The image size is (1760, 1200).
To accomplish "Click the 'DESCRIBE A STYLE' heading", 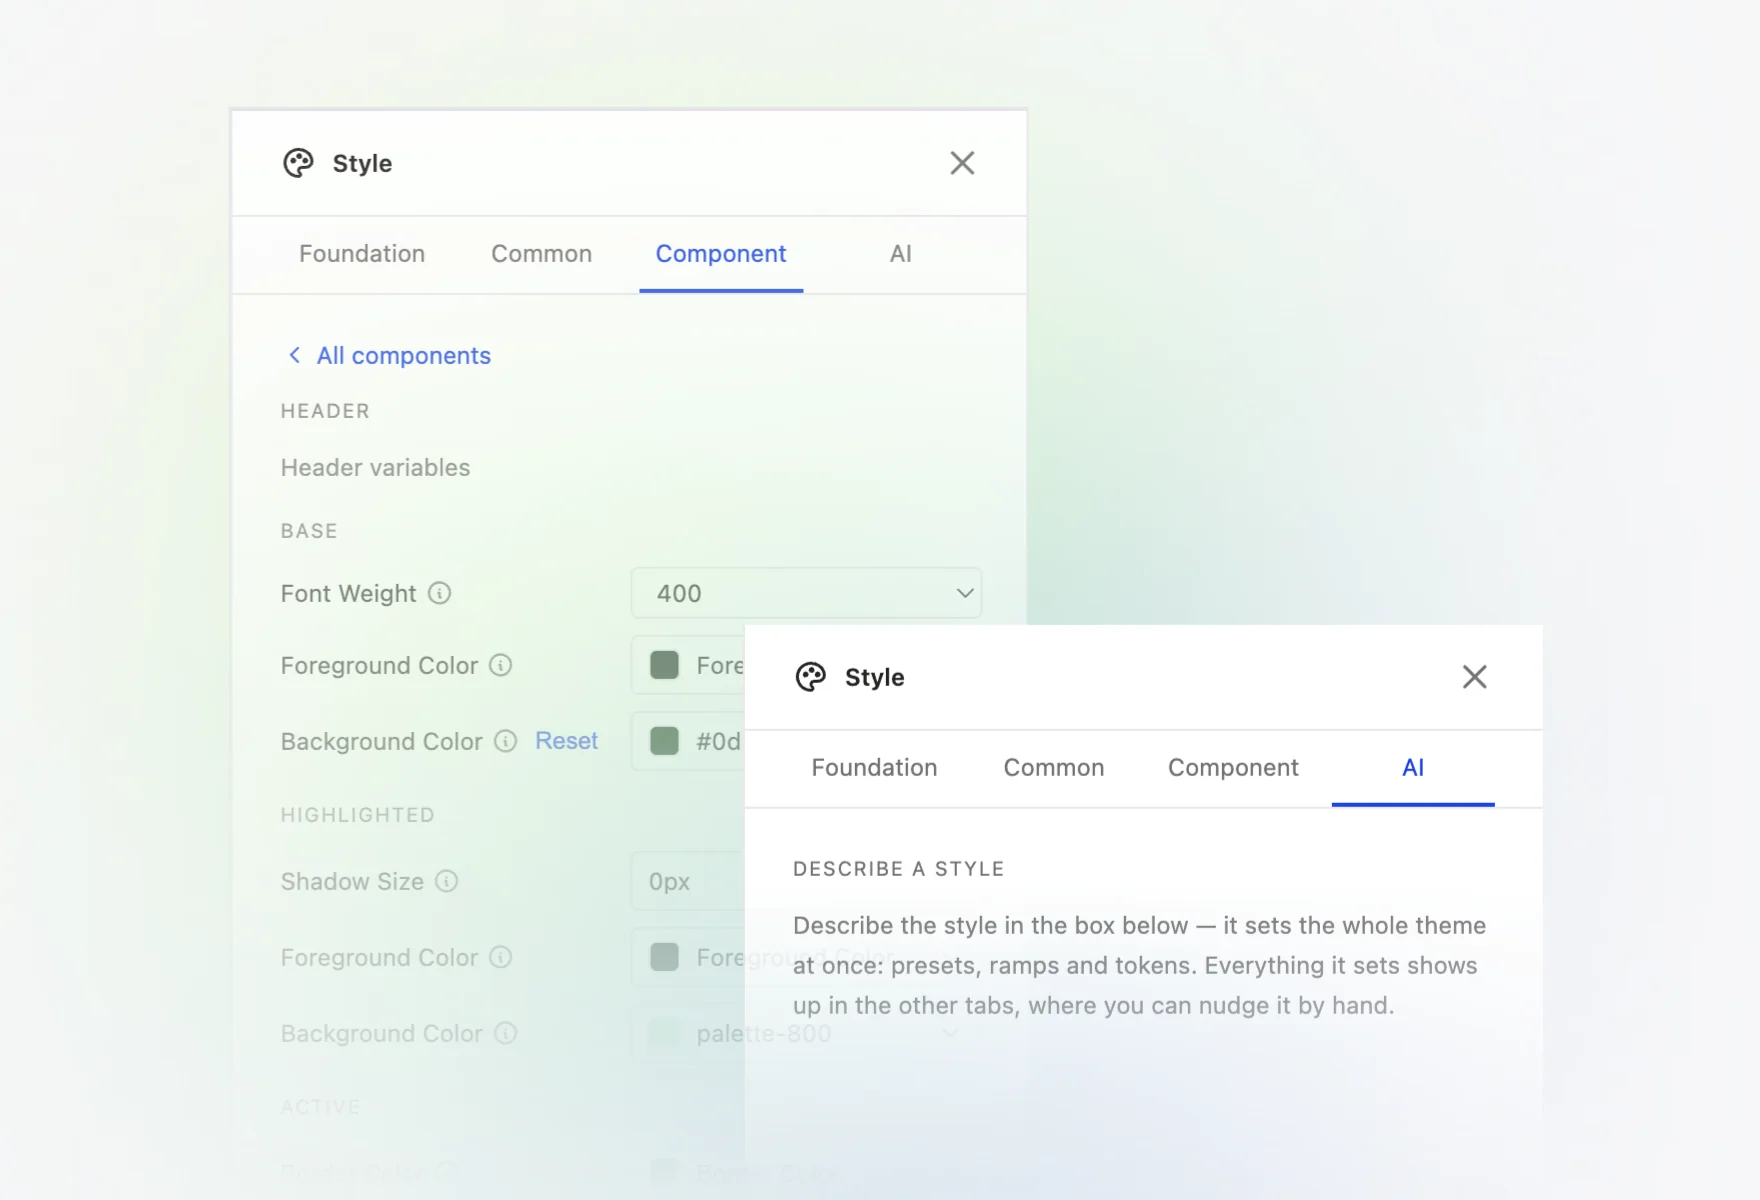I will [898, 869].
